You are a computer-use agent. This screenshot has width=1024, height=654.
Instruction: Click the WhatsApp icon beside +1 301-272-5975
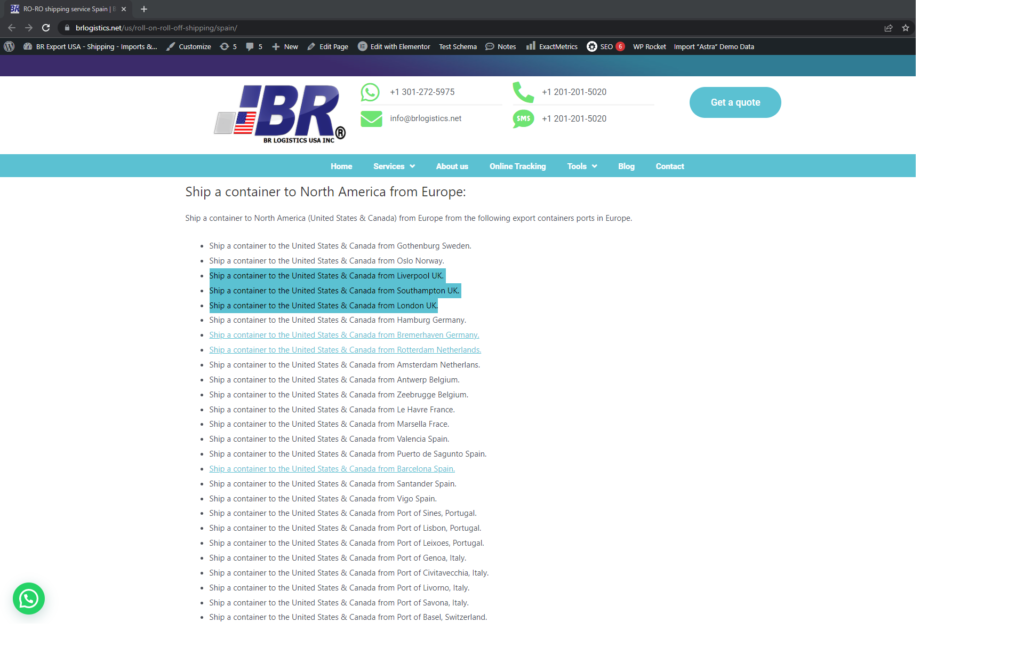(x=371, y=92)
